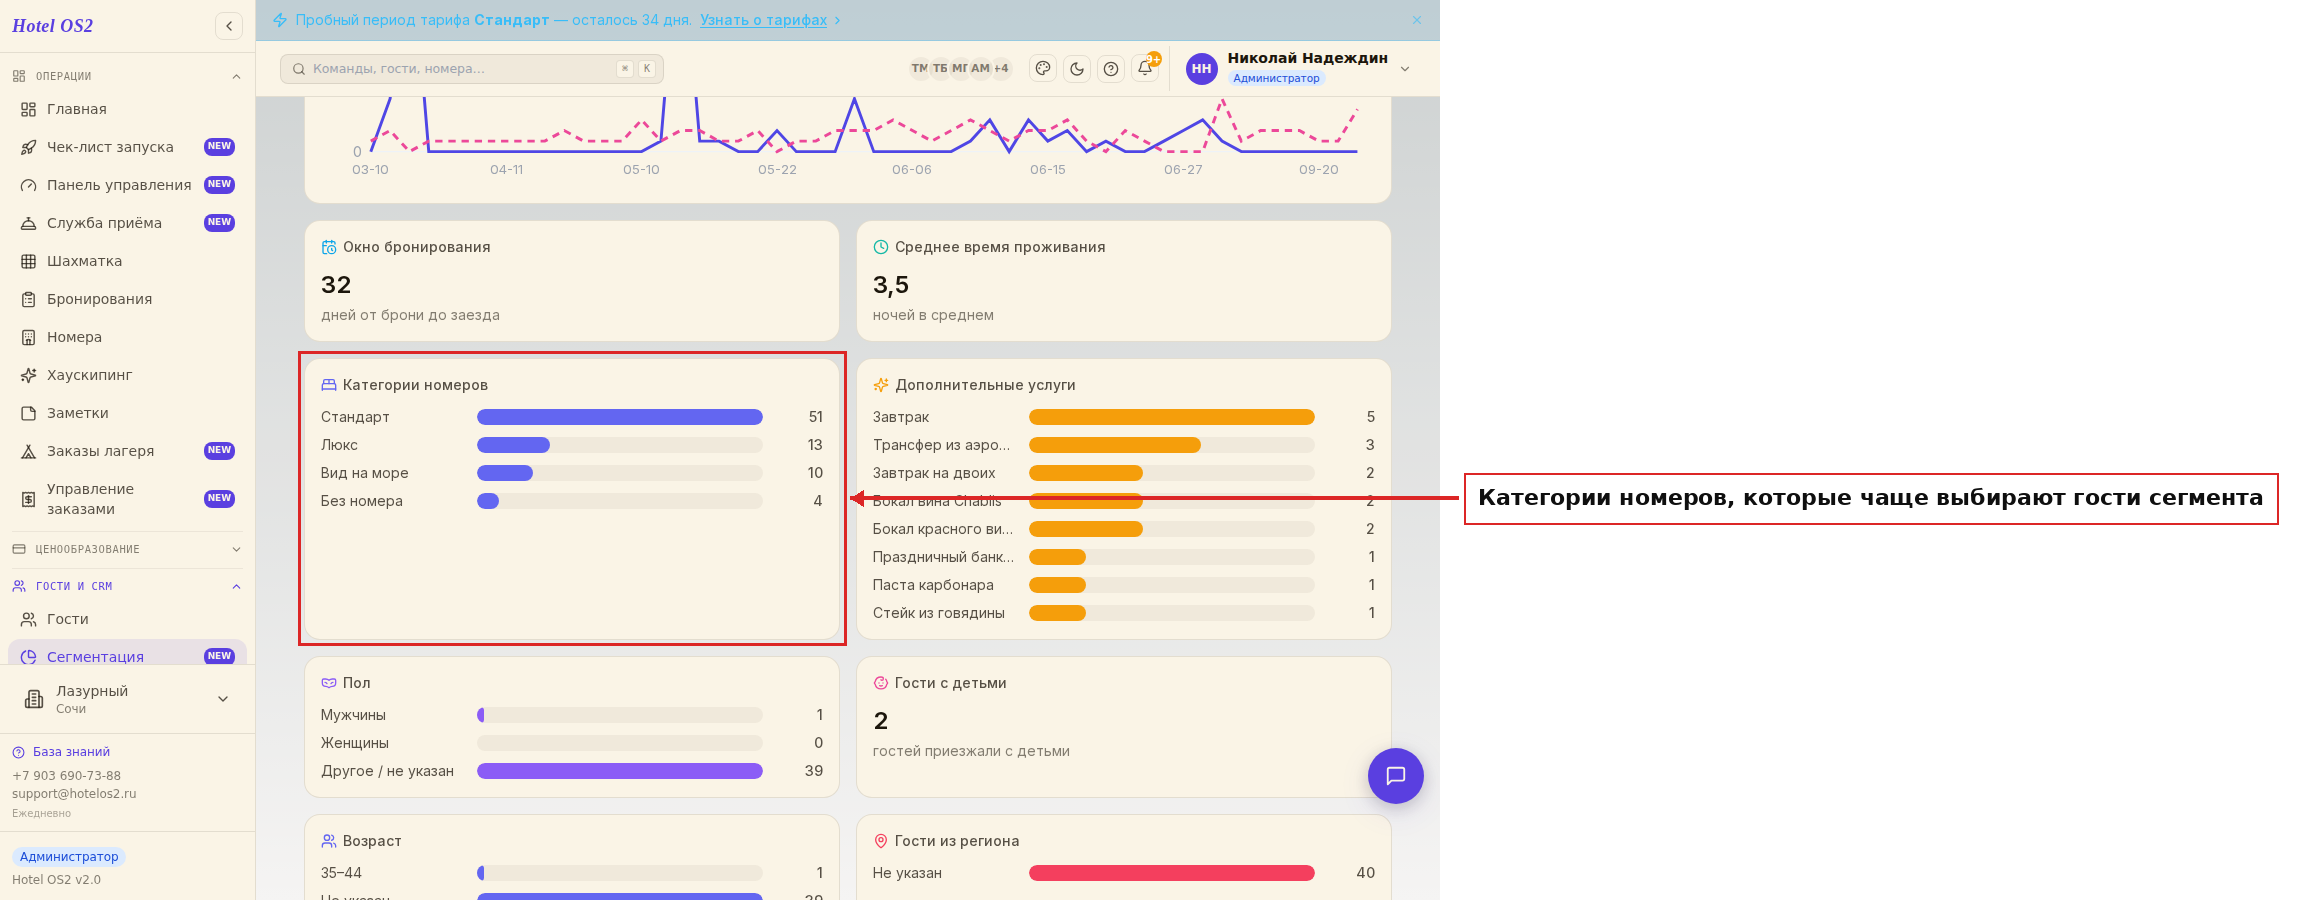
Task: Open the color theme palette icon
Action: (1043, 69)
